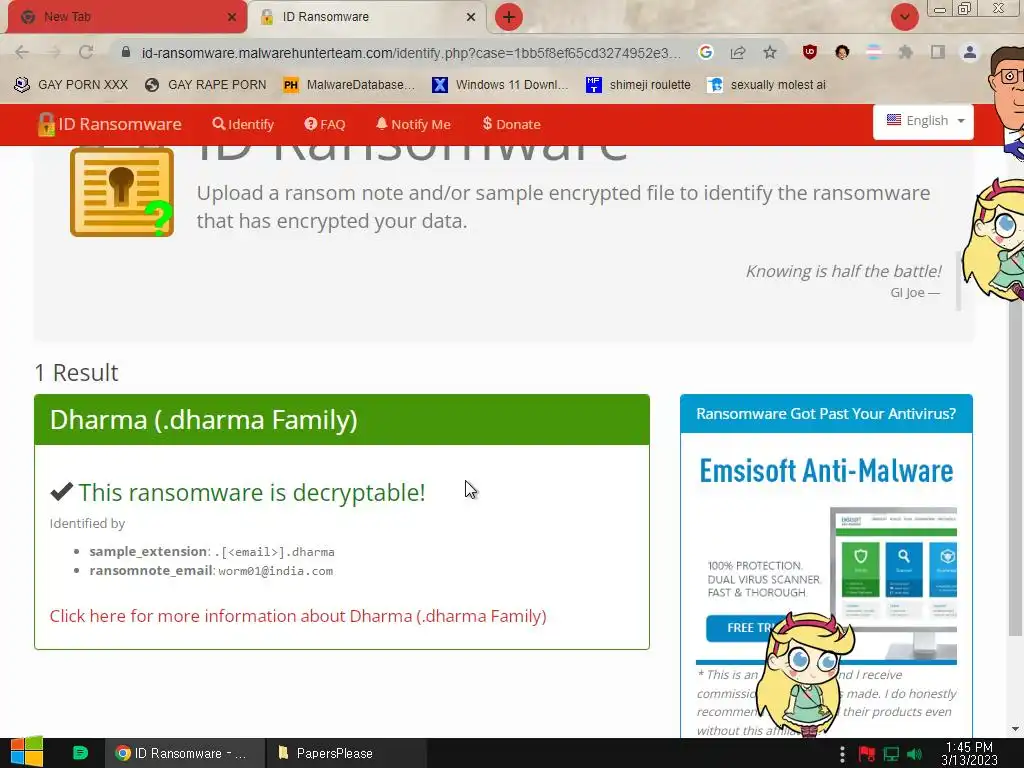
Task: Open the Identify menu item
Action: (243, 124)
